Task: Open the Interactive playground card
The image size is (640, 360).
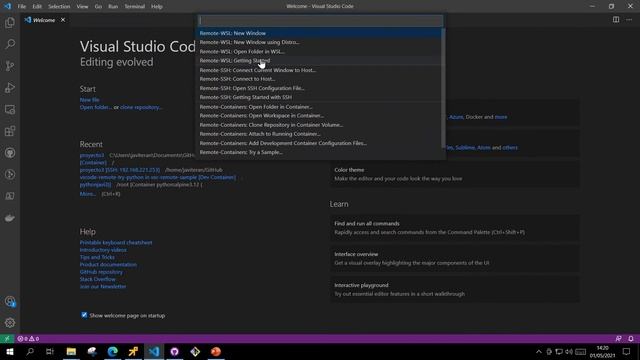Action: 454,289
